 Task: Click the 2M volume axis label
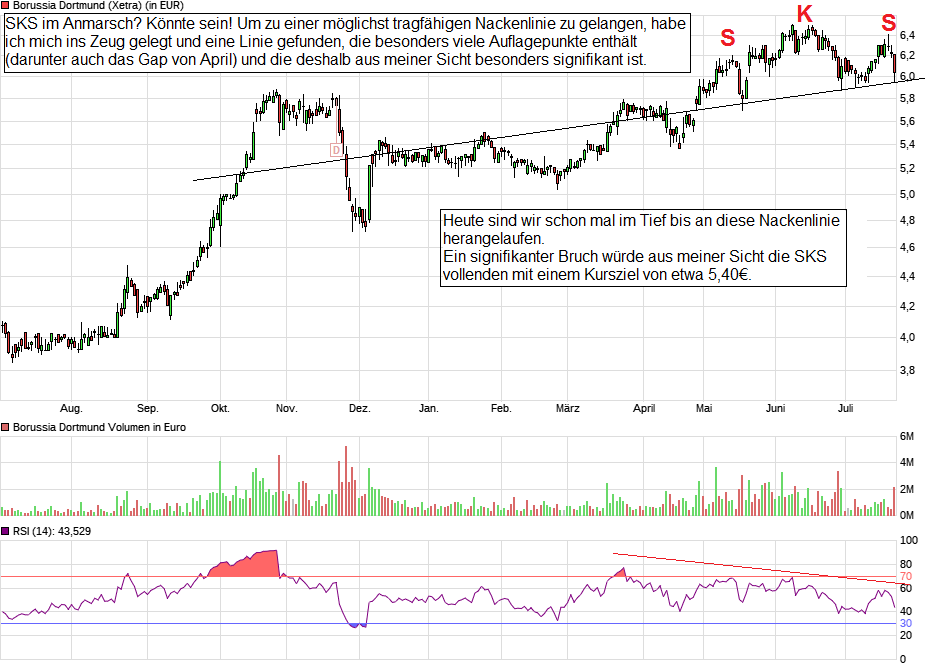[907, 489]
